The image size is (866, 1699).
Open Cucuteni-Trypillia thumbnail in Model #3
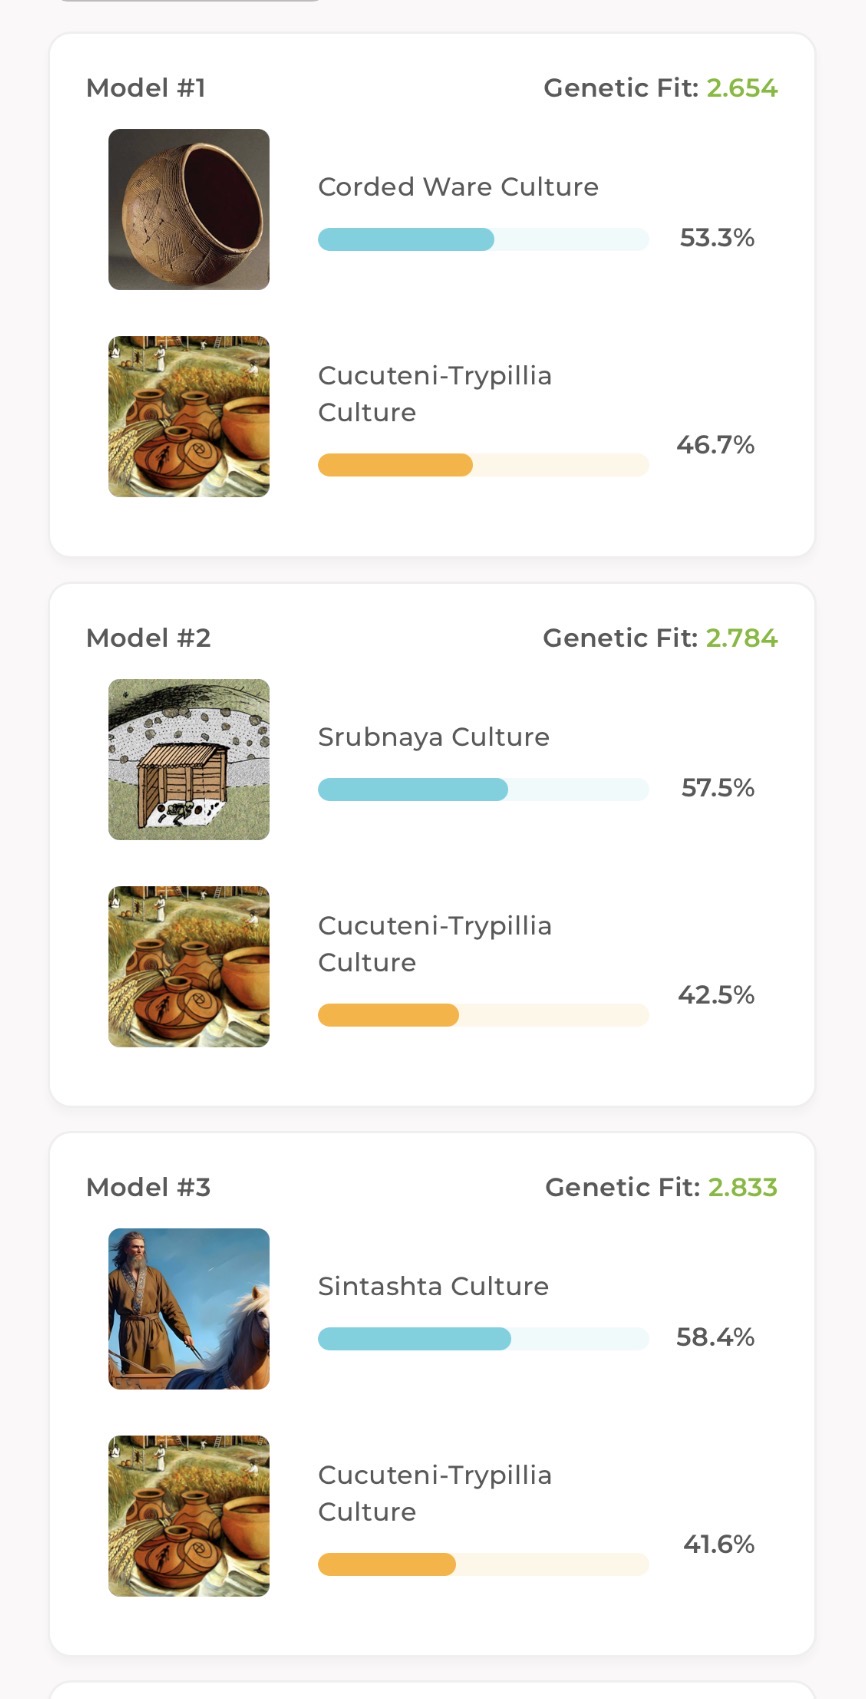tap(189, 1515)
